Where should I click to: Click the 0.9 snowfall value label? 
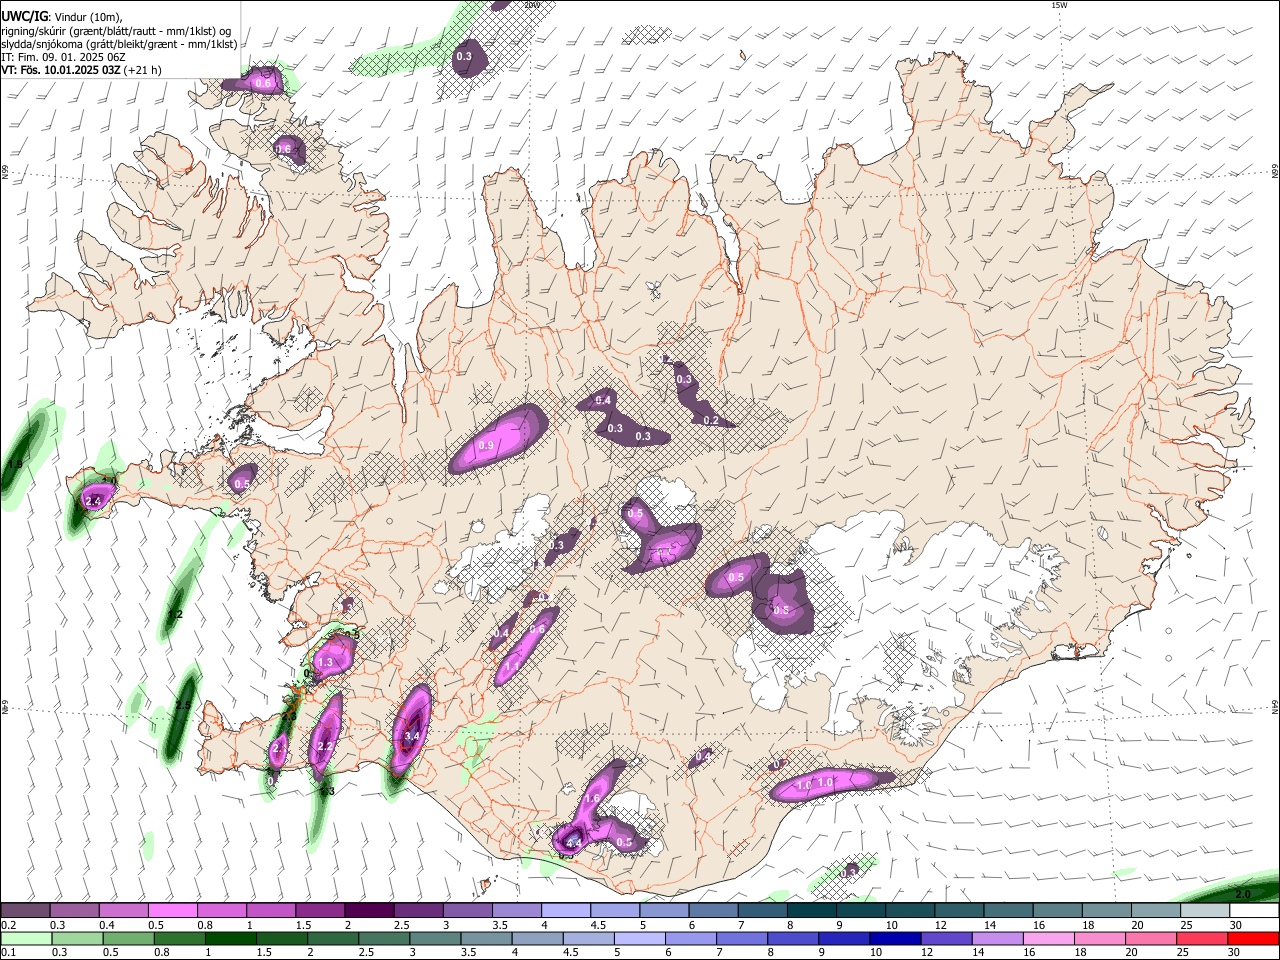tap(487, 445)
